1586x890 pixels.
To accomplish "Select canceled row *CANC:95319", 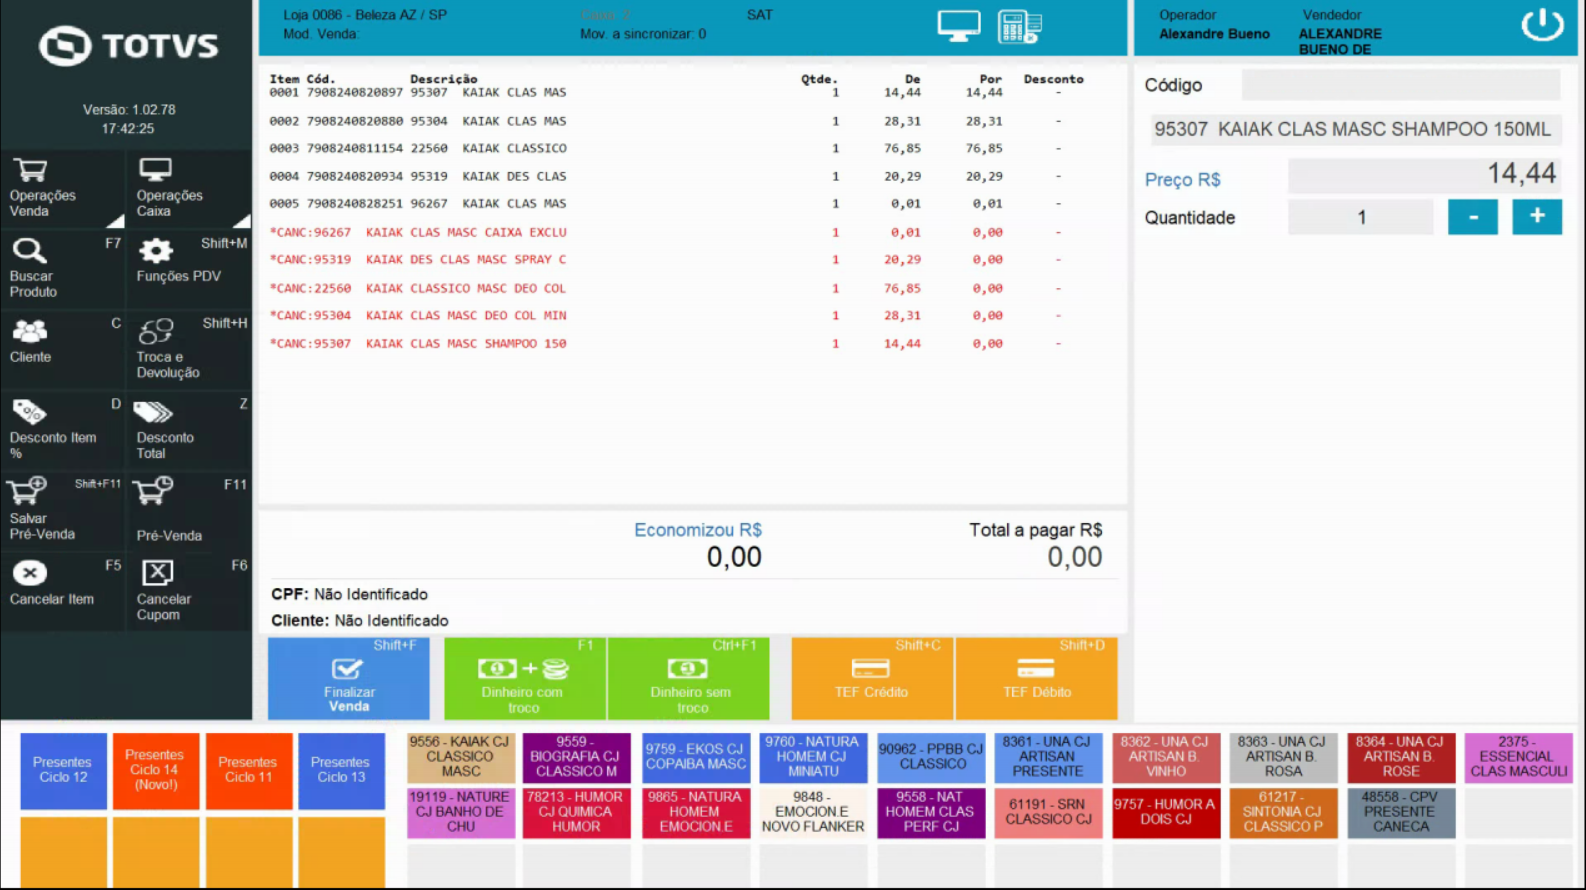I will (x=677, y=259).
